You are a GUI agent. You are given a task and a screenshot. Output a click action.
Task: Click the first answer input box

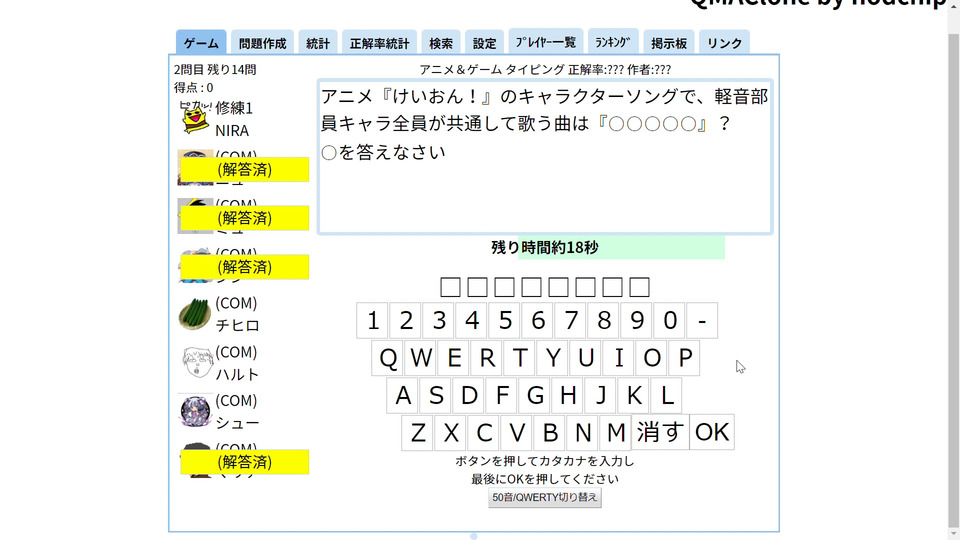pyautogui.click(x=450, y=287)
